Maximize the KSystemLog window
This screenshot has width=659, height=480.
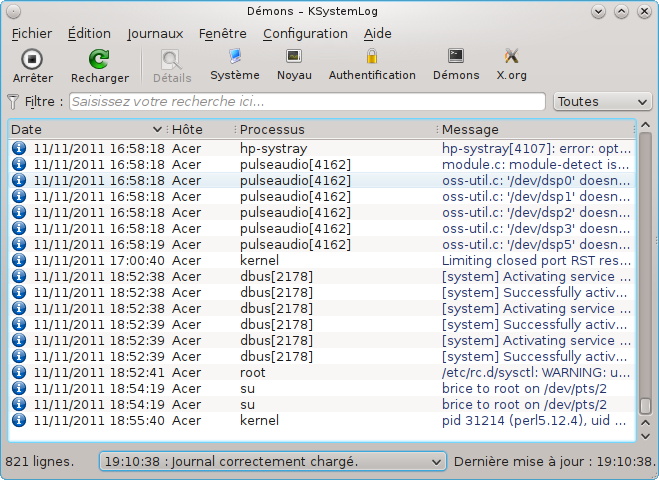pyautogui.click(x=621, y=12)
